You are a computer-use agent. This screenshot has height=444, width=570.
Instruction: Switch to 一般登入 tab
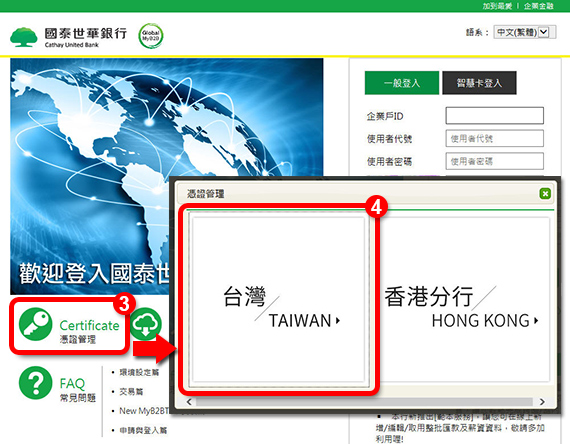pos(402,83)
